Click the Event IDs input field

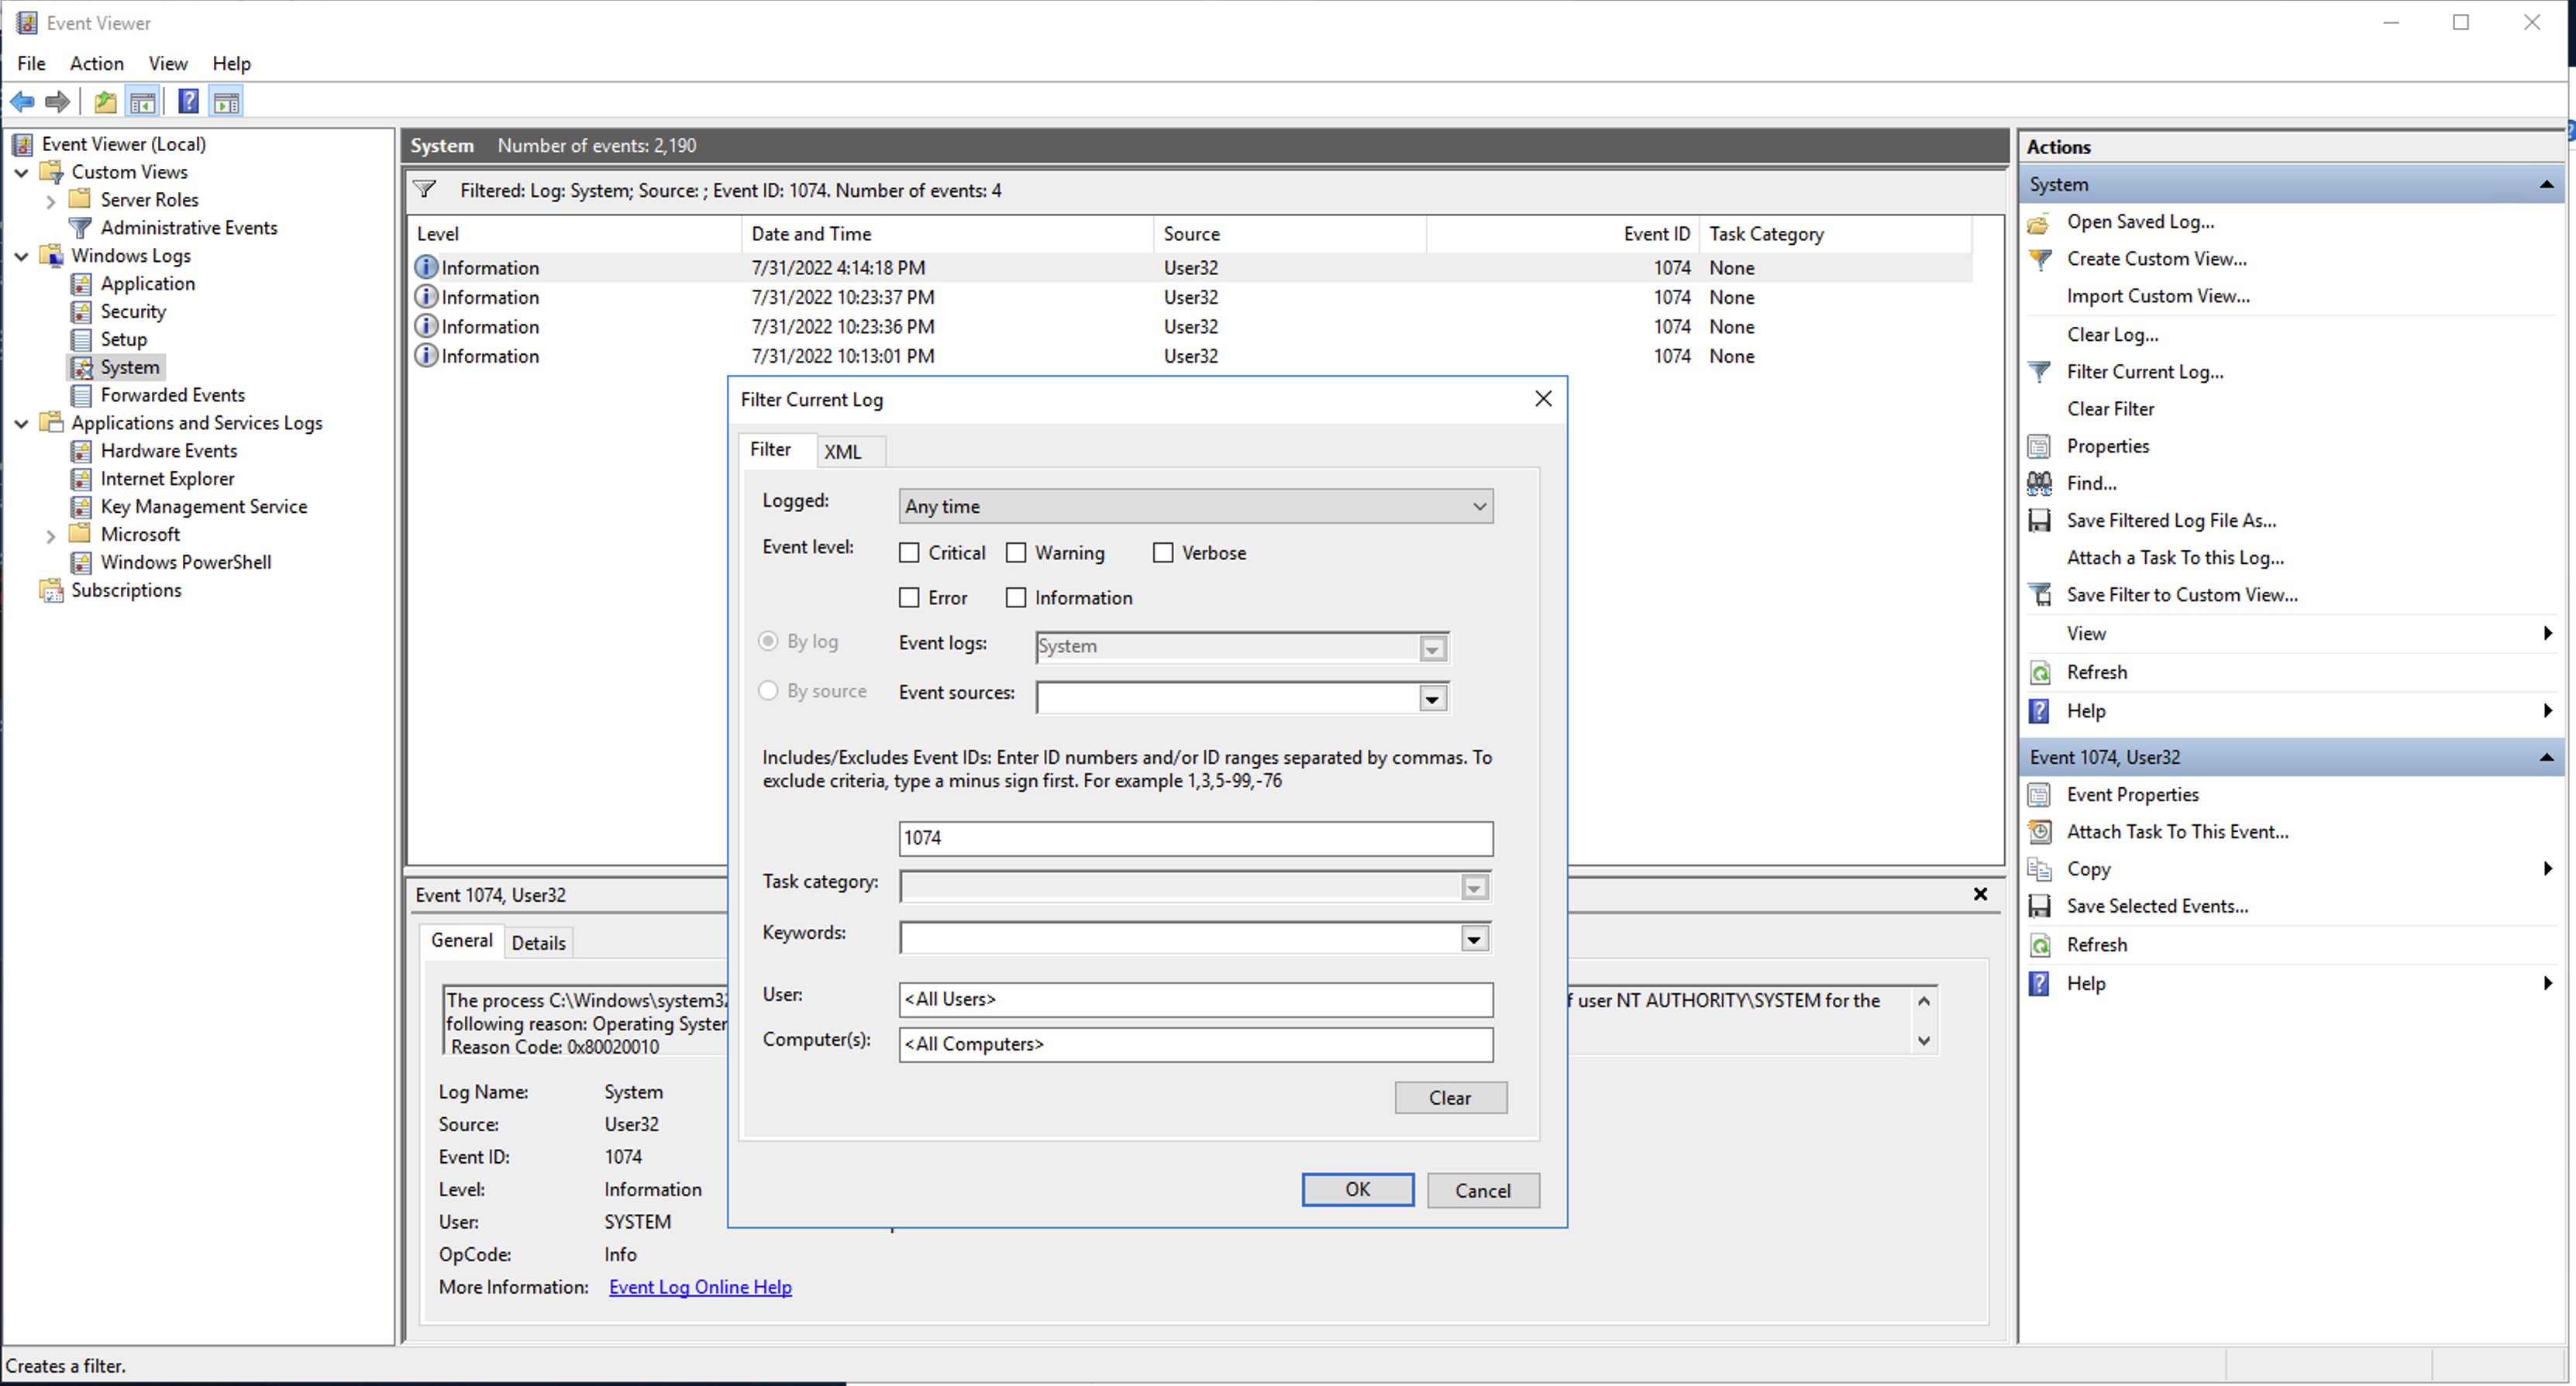click(1195, 839)
